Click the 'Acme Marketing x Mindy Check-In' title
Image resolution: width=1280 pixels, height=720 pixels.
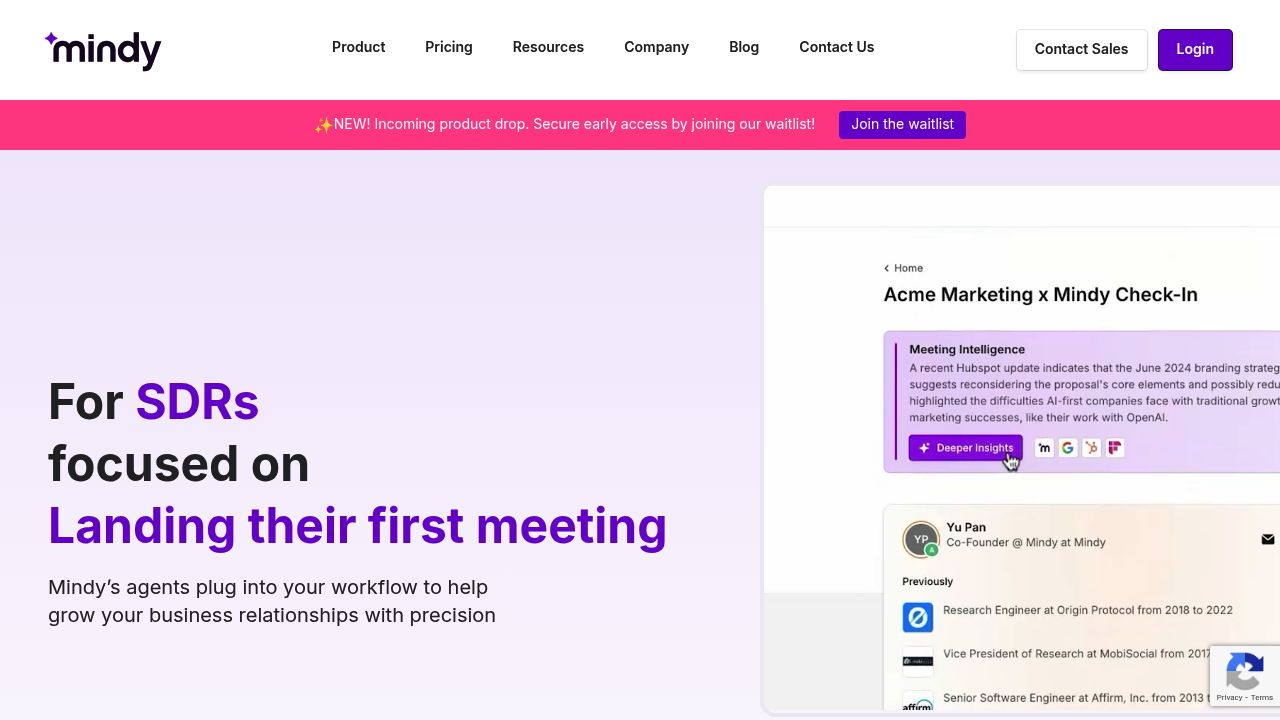[x=1040, y=295]
